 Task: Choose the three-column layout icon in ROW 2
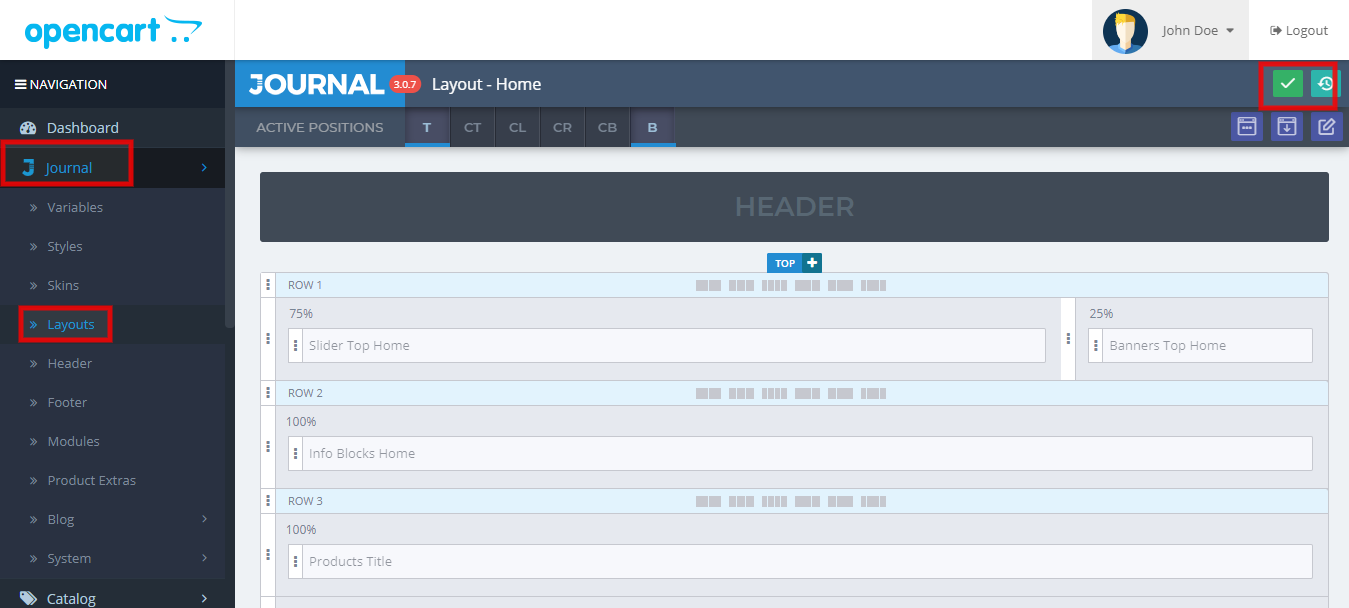741,393
